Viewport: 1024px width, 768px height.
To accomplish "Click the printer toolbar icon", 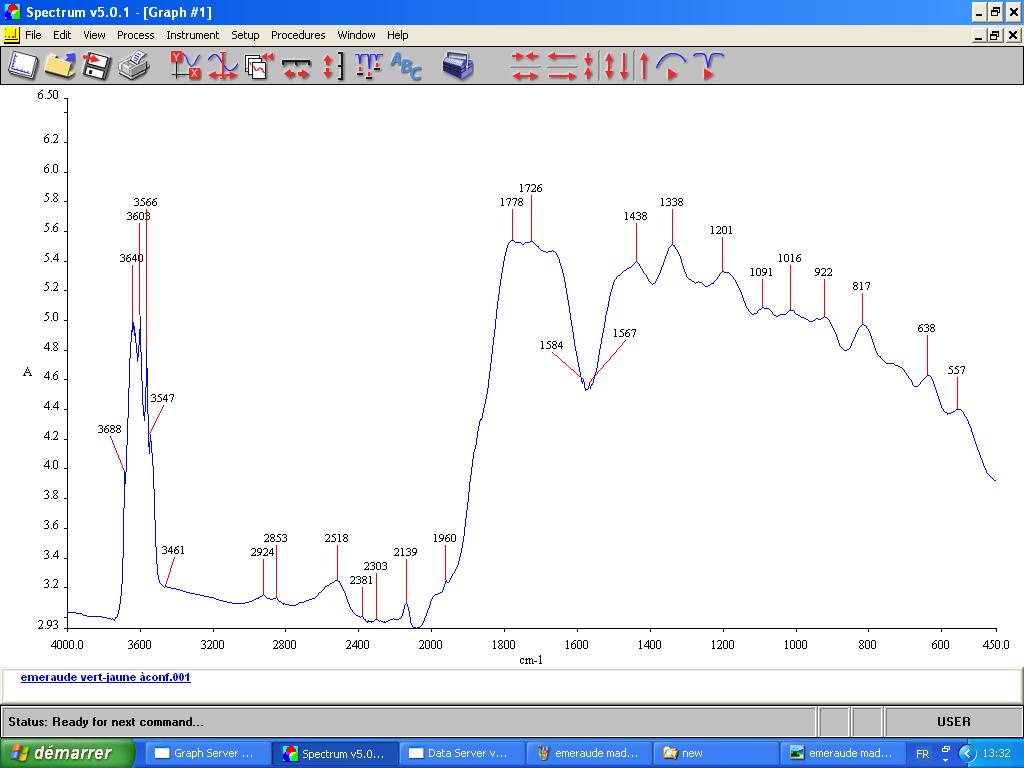I will pos(133,66).
